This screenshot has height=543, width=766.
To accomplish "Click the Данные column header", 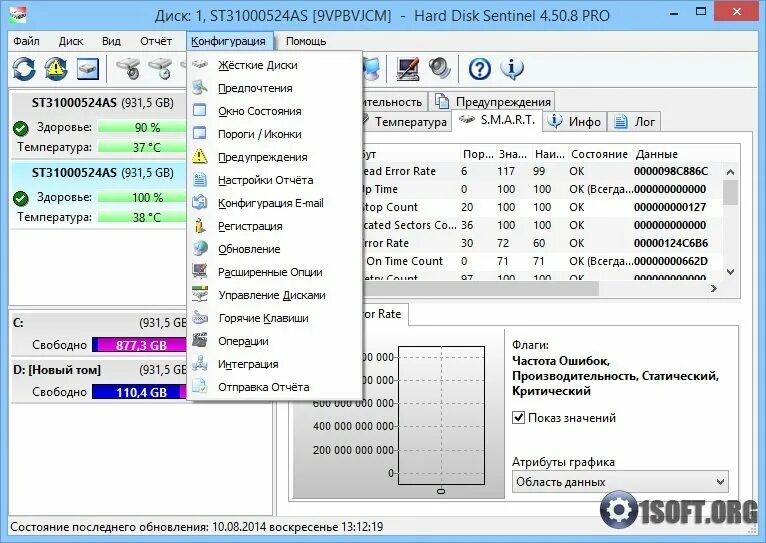I will tap(656, 154).
